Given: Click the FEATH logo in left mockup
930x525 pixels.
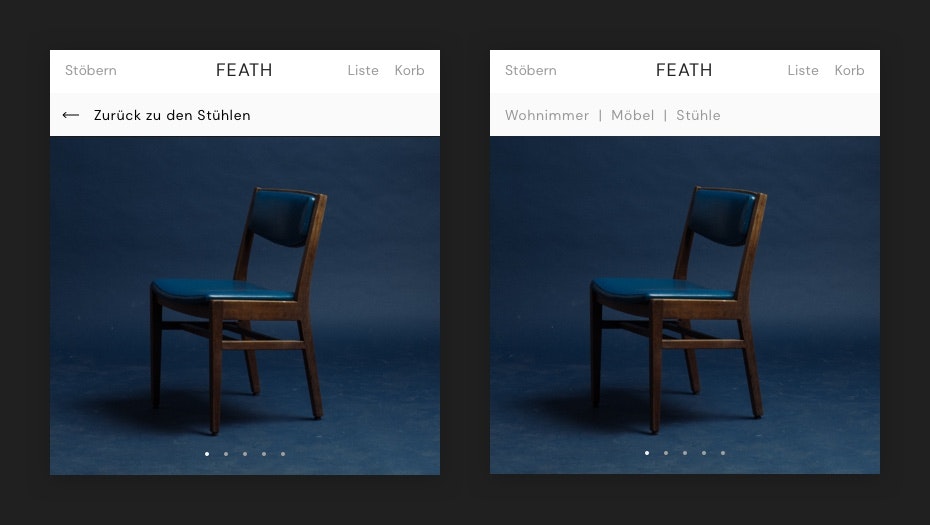Looking at the screenshot, I should [x=244, y=70].
